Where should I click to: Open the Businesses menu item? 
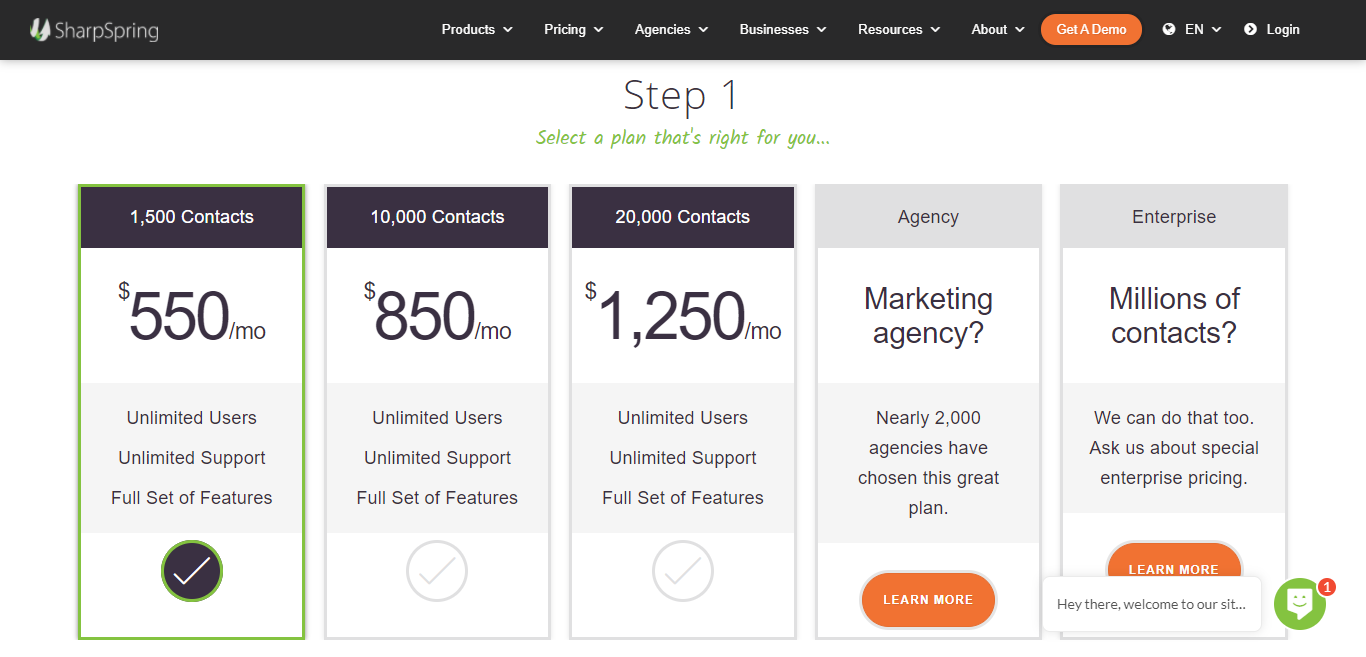point(783,30)
